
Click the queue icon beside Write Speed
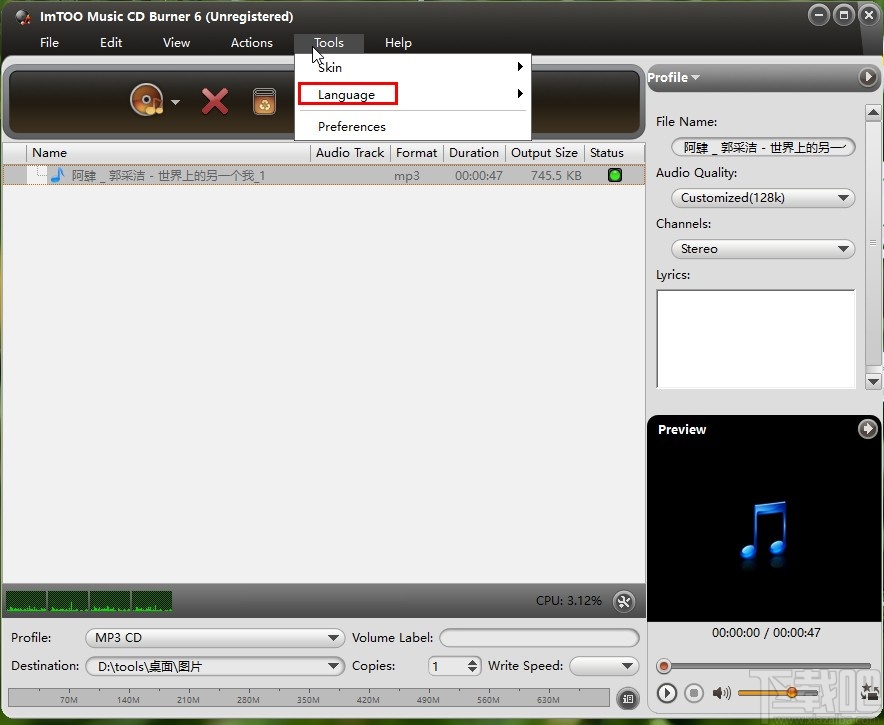[628, 699]
